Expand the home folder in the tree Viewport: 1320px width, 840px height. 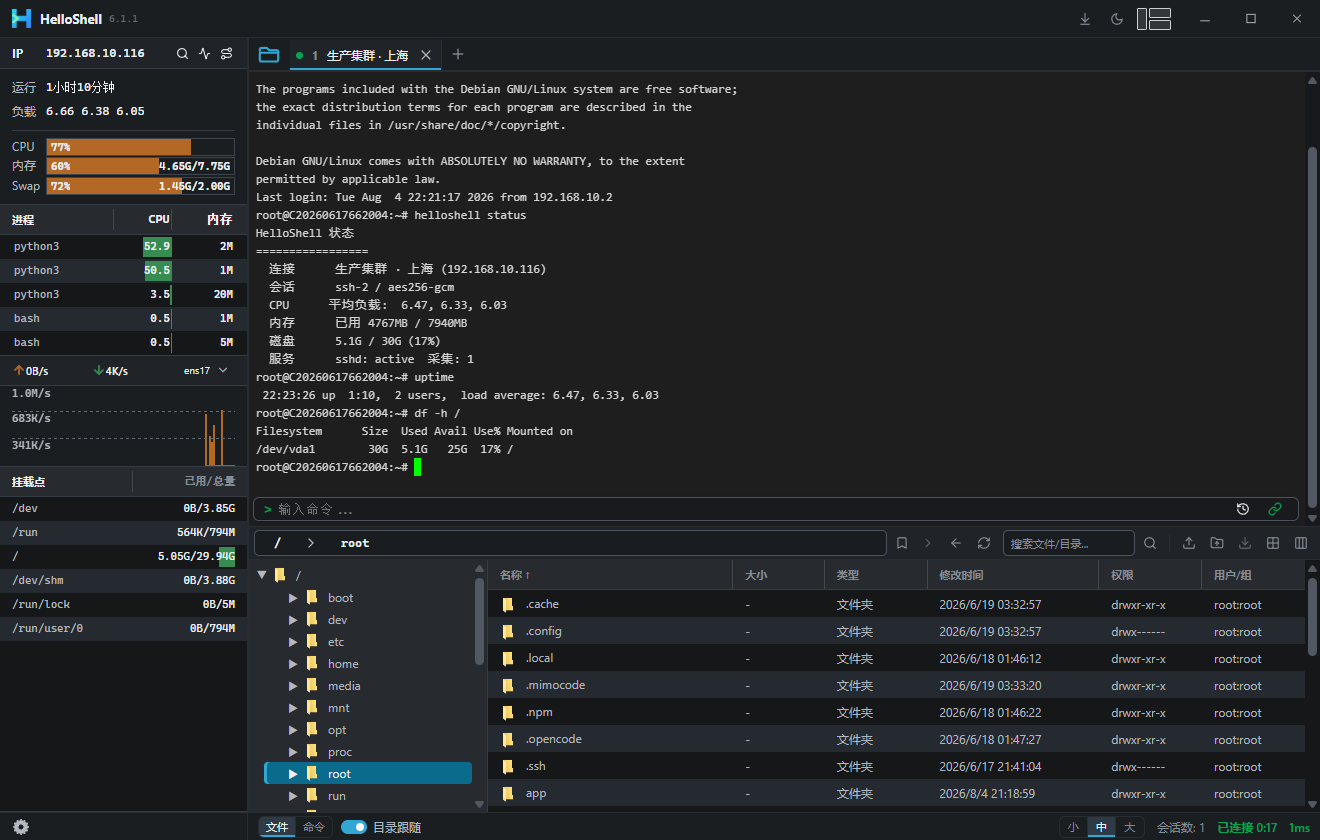click(293, 664)
